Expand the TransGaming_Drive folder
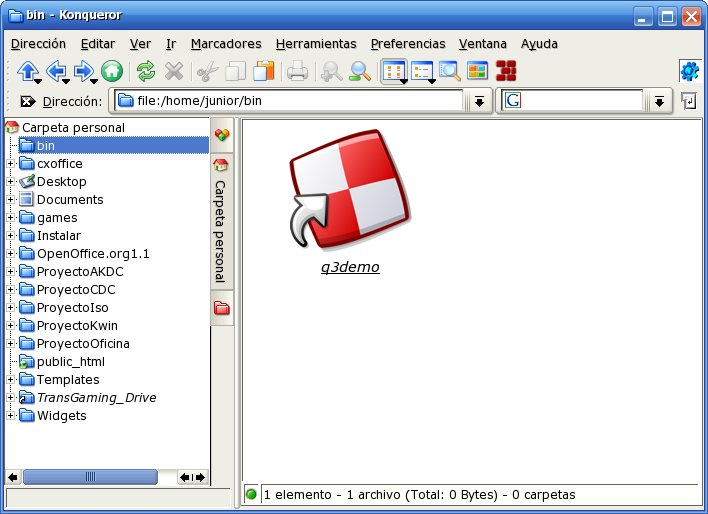 [x=10, y=398]
